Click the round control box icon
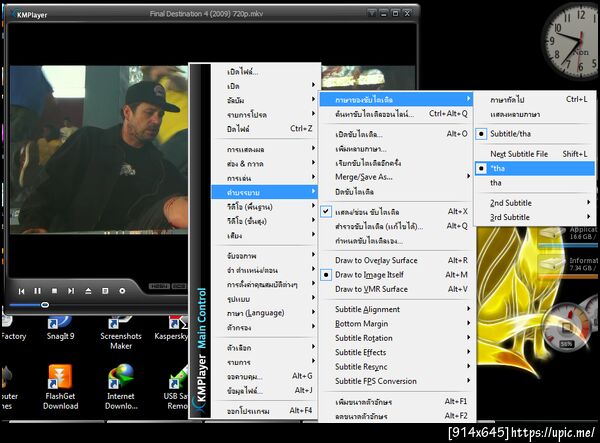The width and height of the screenshot is (600, 443). tap(122, 291)
